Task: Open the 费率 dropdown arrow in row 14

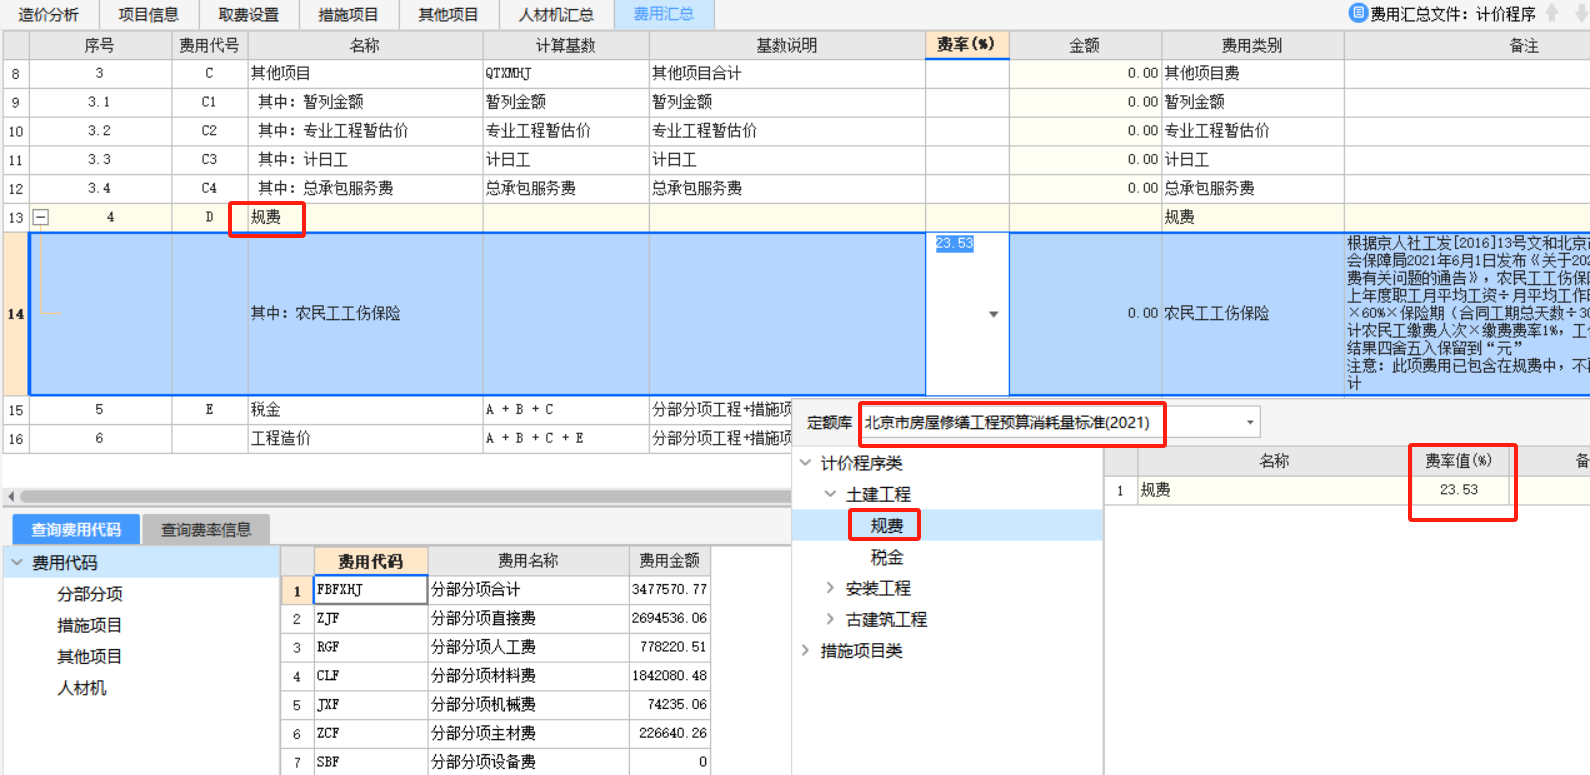Action: pyautogui.click(x=993, y=314)
